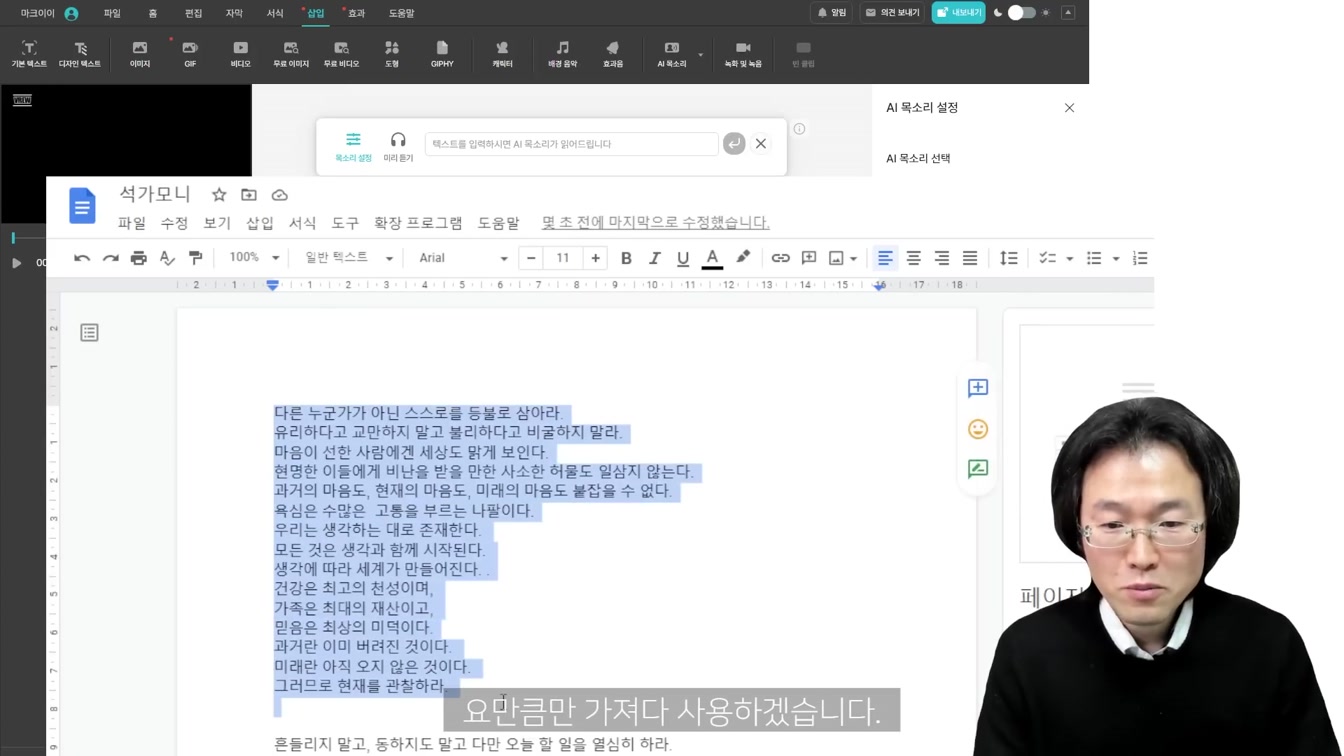Open line spacing options

pyautogui.click(x=1008, y=258)
